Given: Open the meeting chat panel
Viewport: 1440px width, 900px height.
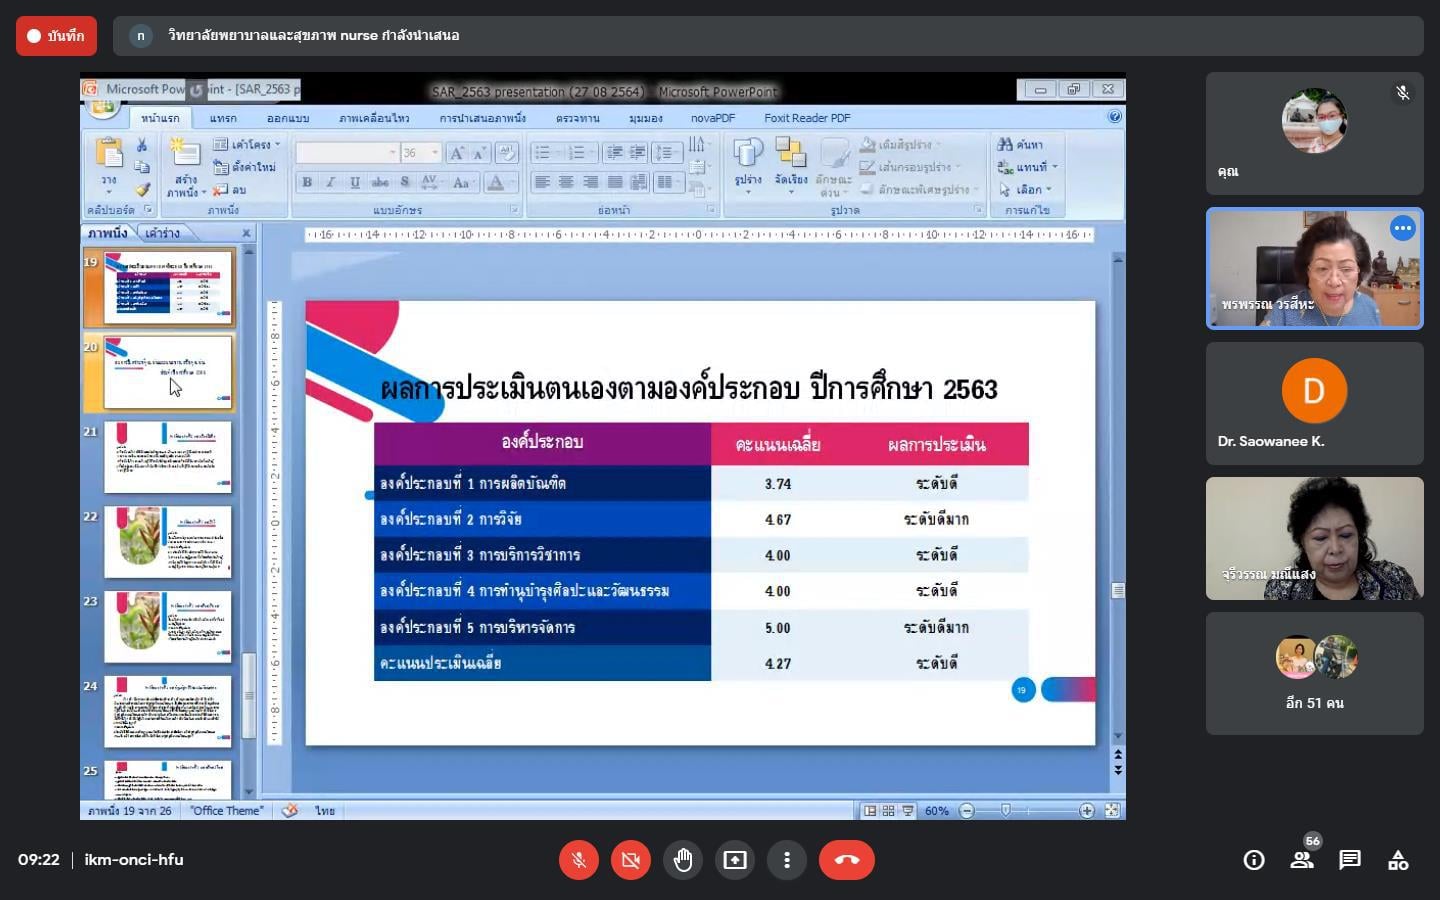Looking at the screenshot, I should click(x=1350, y=860).
